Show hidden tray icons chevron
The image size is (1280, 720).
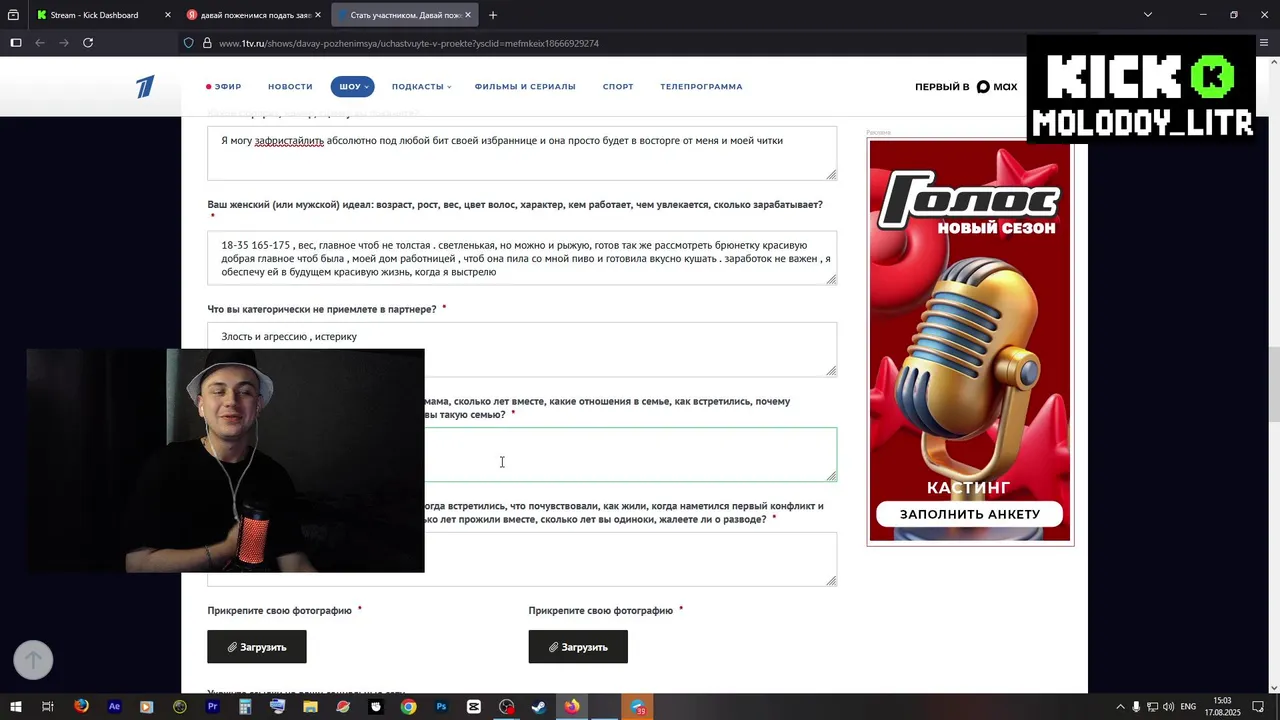click(x=1120, y=706)
